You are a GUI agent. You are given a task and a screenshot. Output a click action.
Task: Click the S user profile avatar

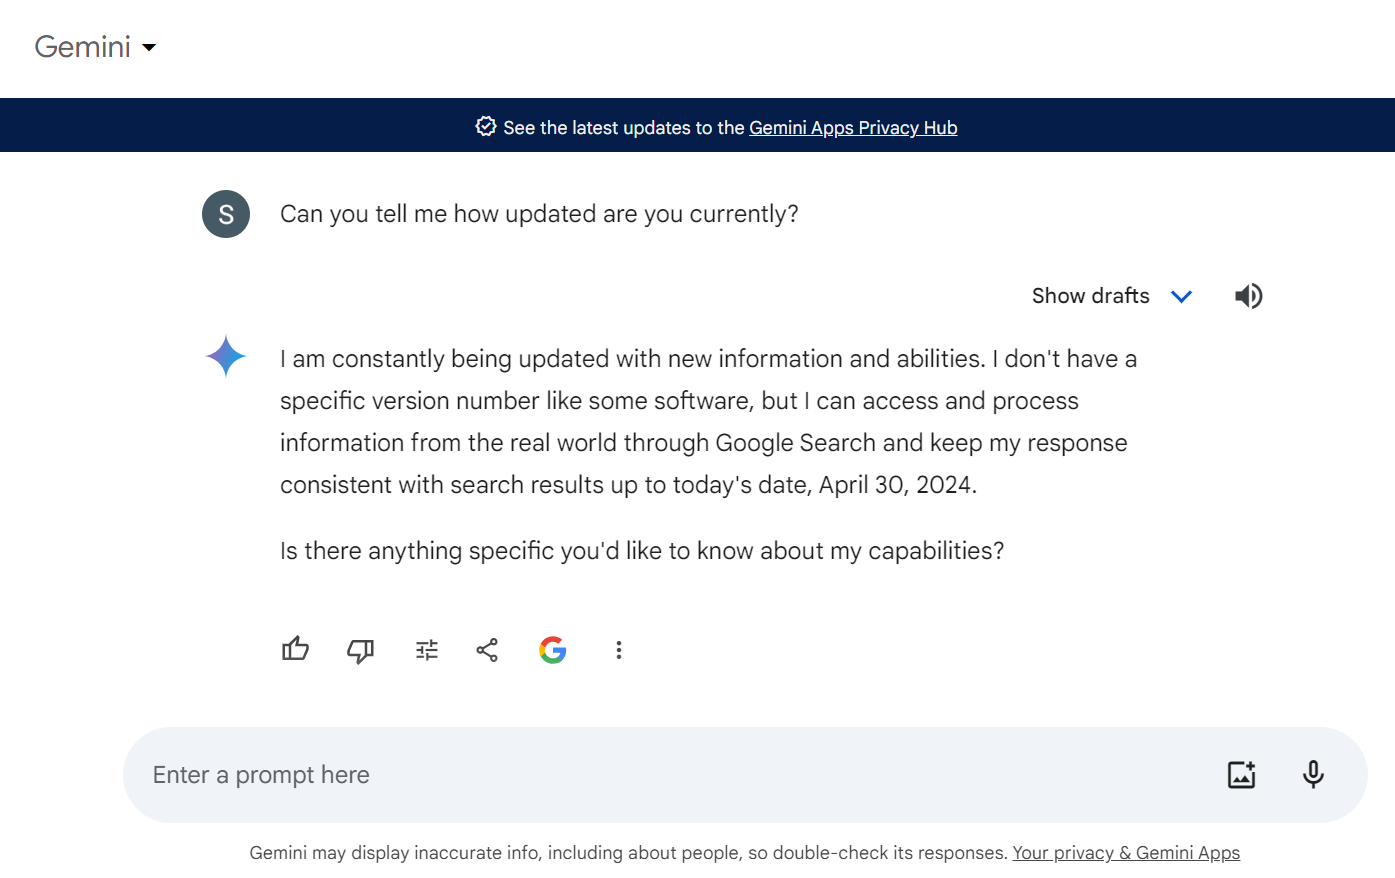pos(226,214)
